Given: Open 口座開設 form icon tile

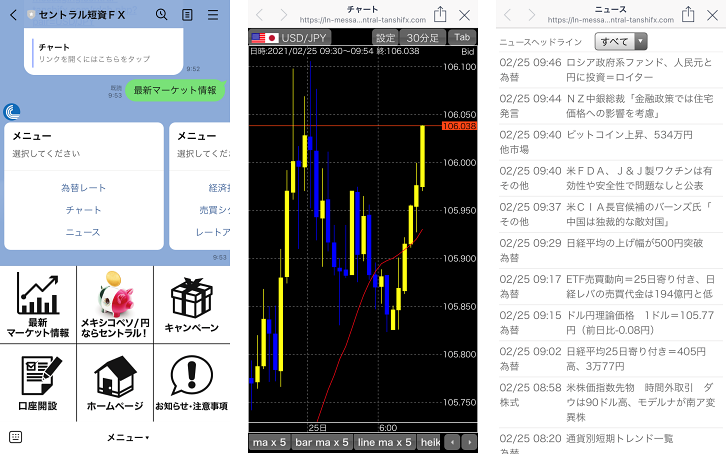Looking at the screenshot, I should [38, 383].
